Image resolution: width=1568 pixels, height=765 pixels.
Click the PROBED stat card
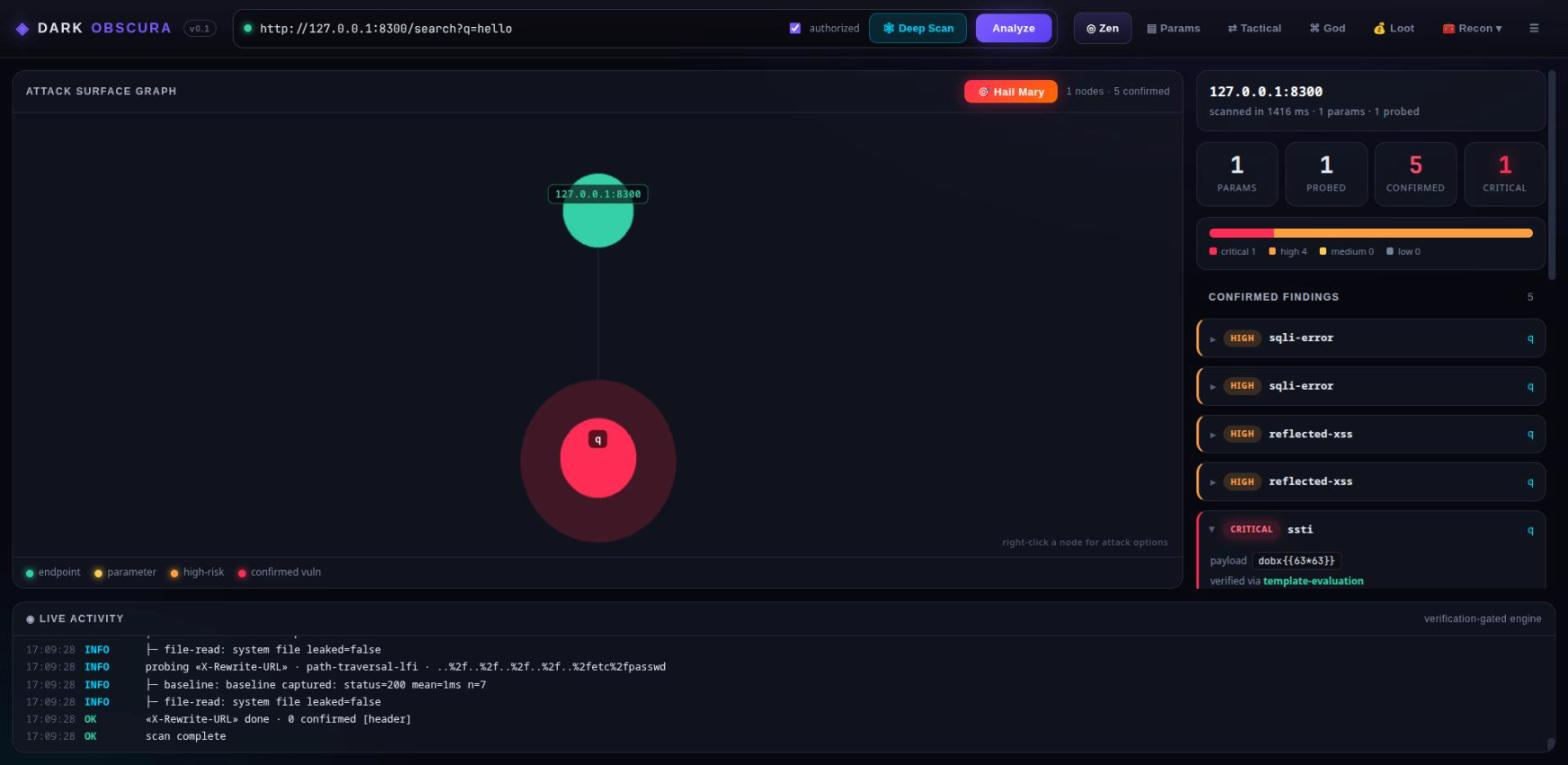coord(1326,174)
